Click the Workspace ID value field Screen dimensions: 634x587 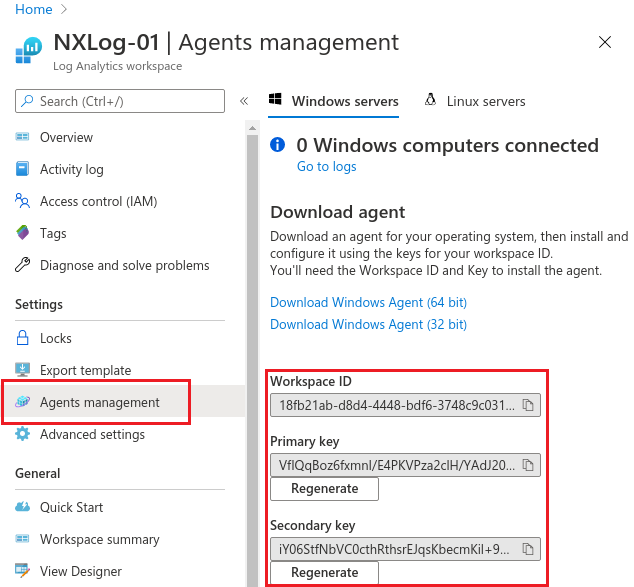pyautogui.click(x=405, y=405)
